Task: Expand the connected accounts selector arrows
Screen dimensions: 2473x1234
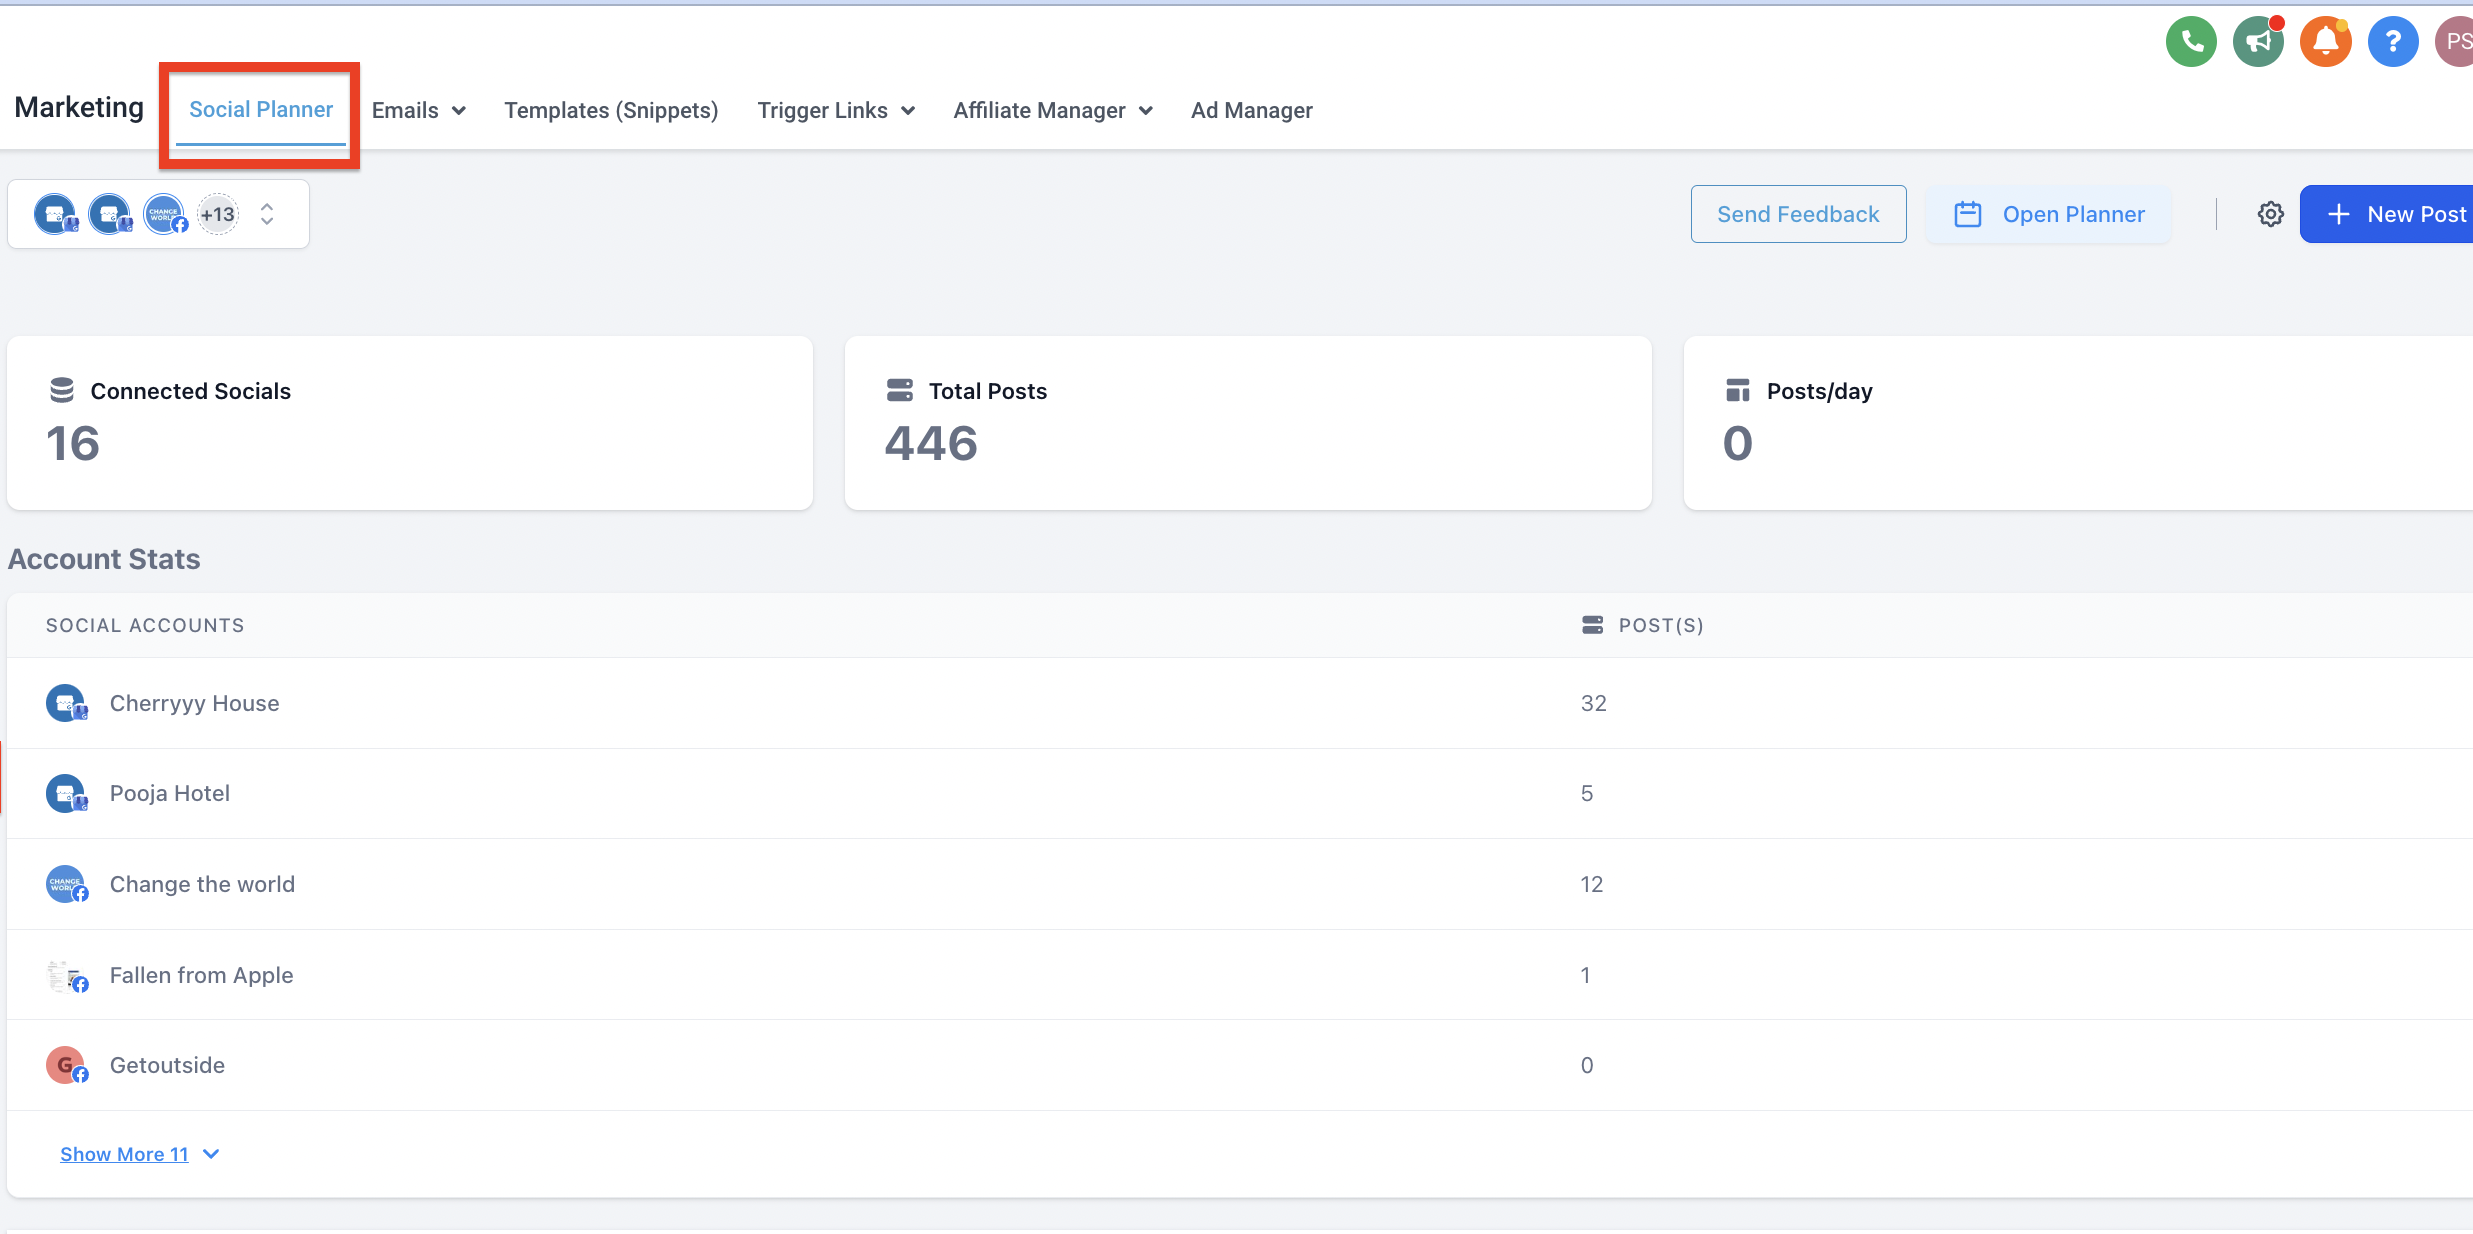Action: tap(267, 214)
